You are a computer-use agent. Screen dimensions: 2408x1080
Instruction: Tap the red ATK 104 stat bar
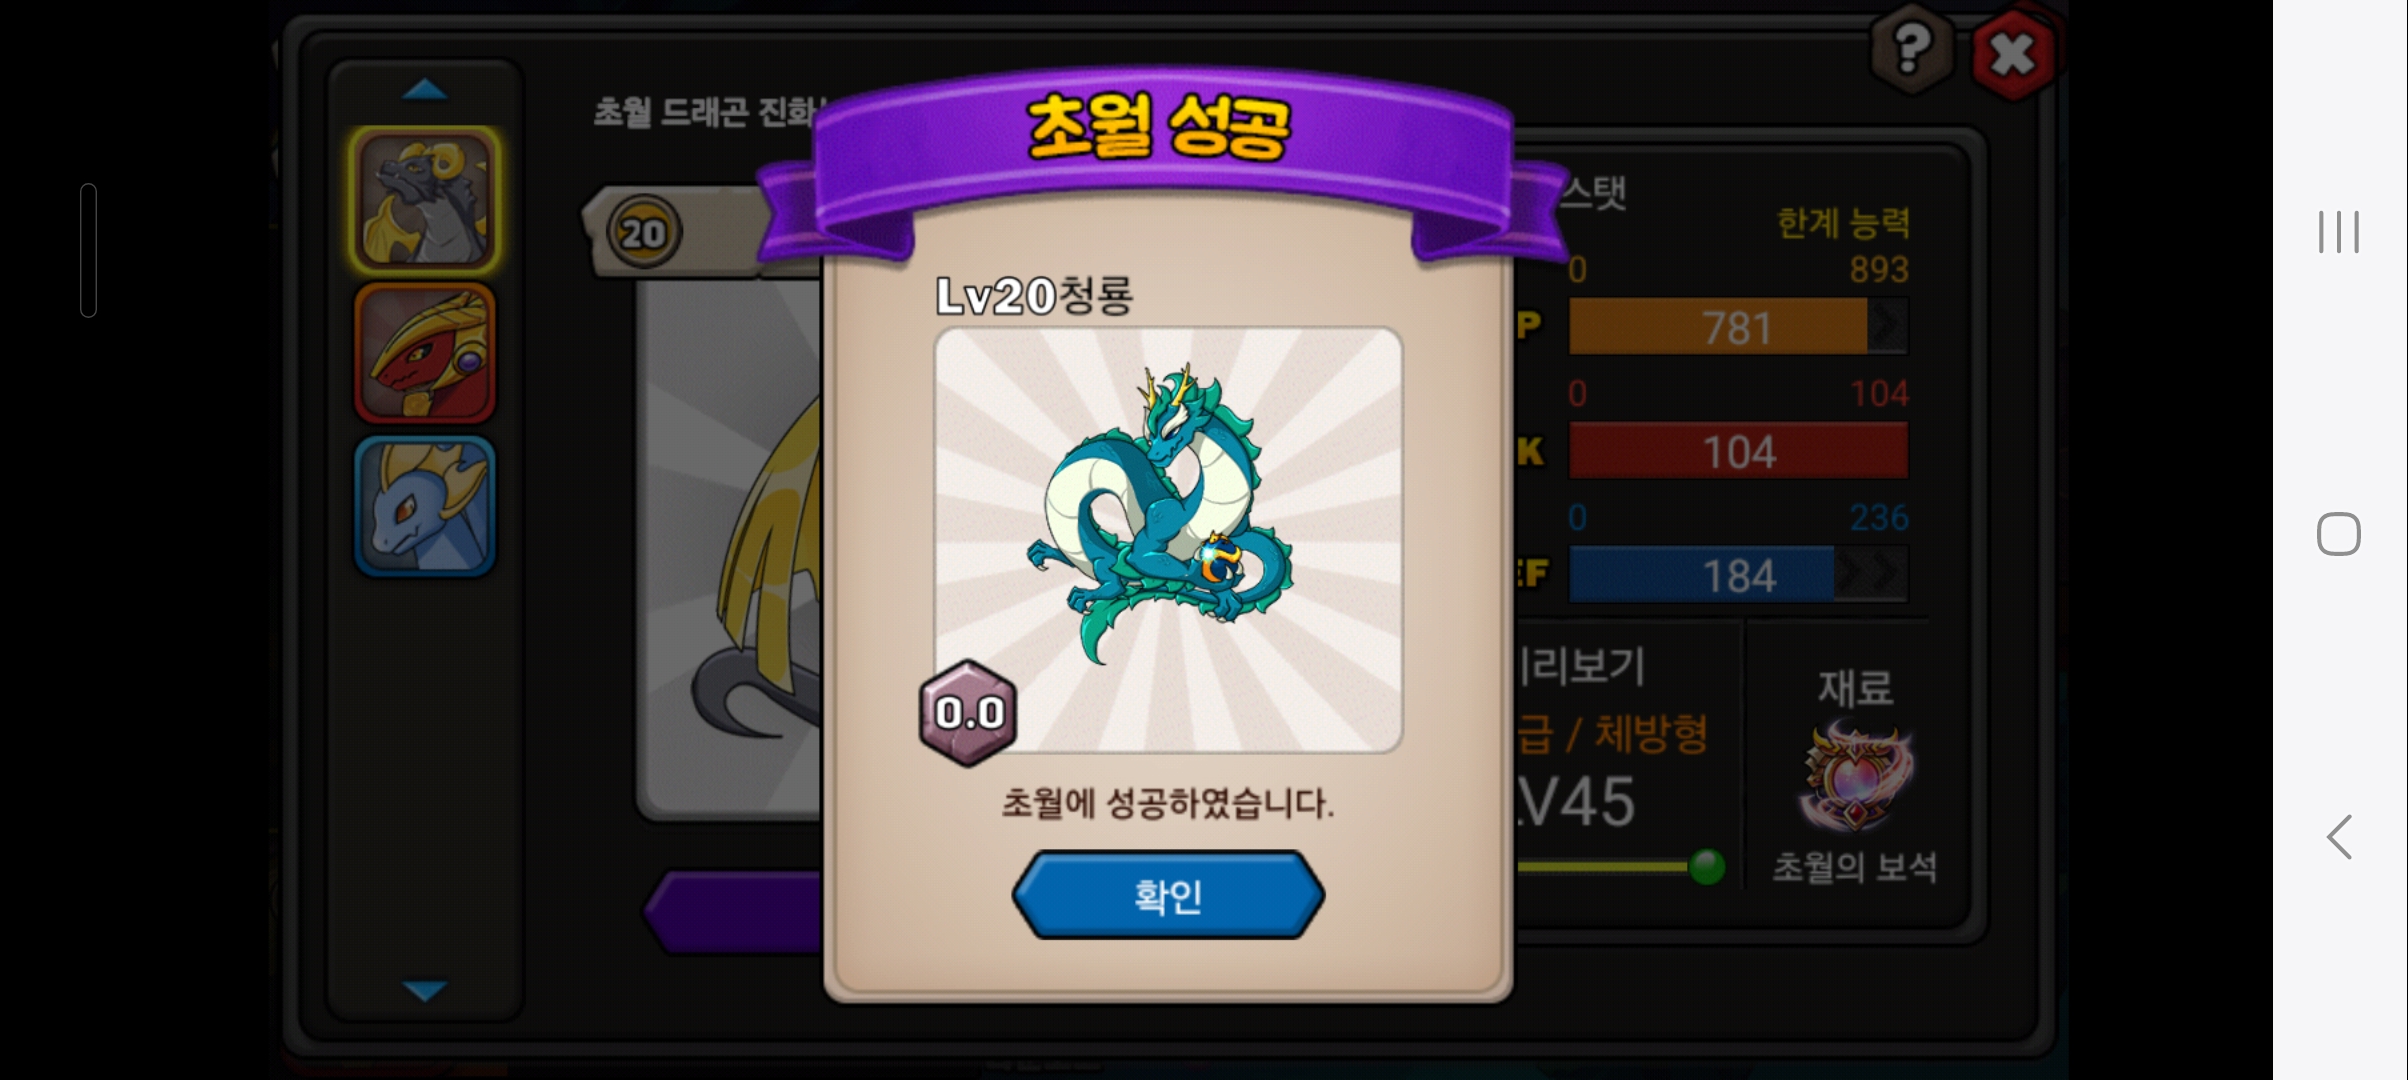tap(1738, 451)
